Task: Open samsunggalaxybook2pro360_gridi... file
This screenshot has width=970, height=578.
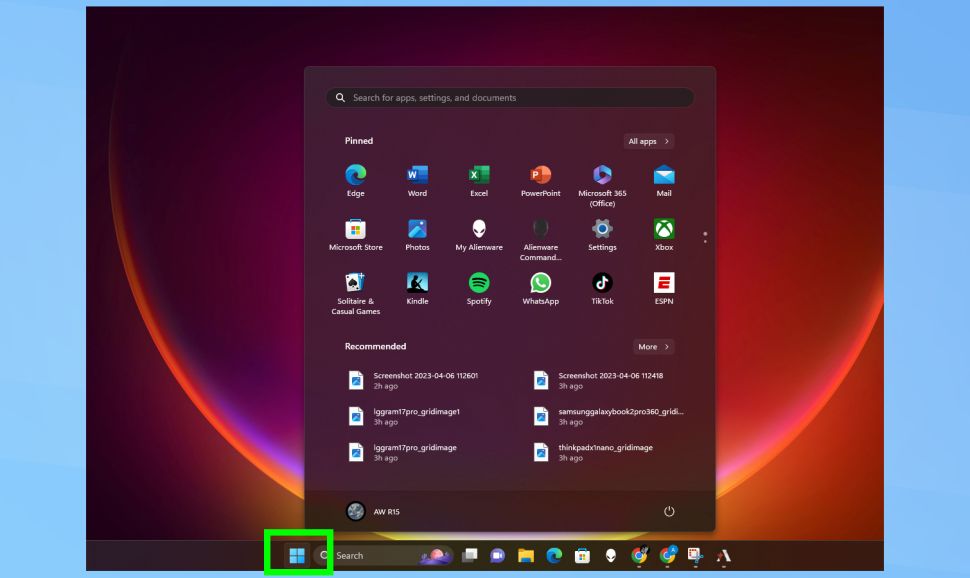Action: (609, 416)
